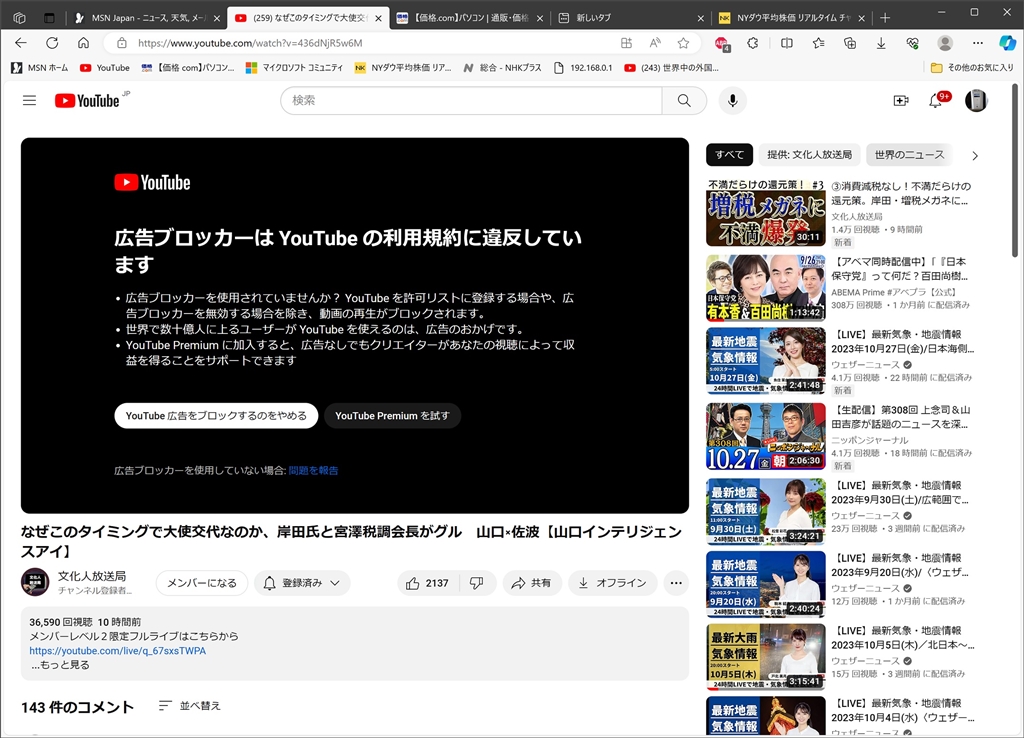Image resolution: width=1024 pixels, height=738 pixels.
Task: Click the browser address bar URL
Action: pyautogui.click(x=250, y=43)
